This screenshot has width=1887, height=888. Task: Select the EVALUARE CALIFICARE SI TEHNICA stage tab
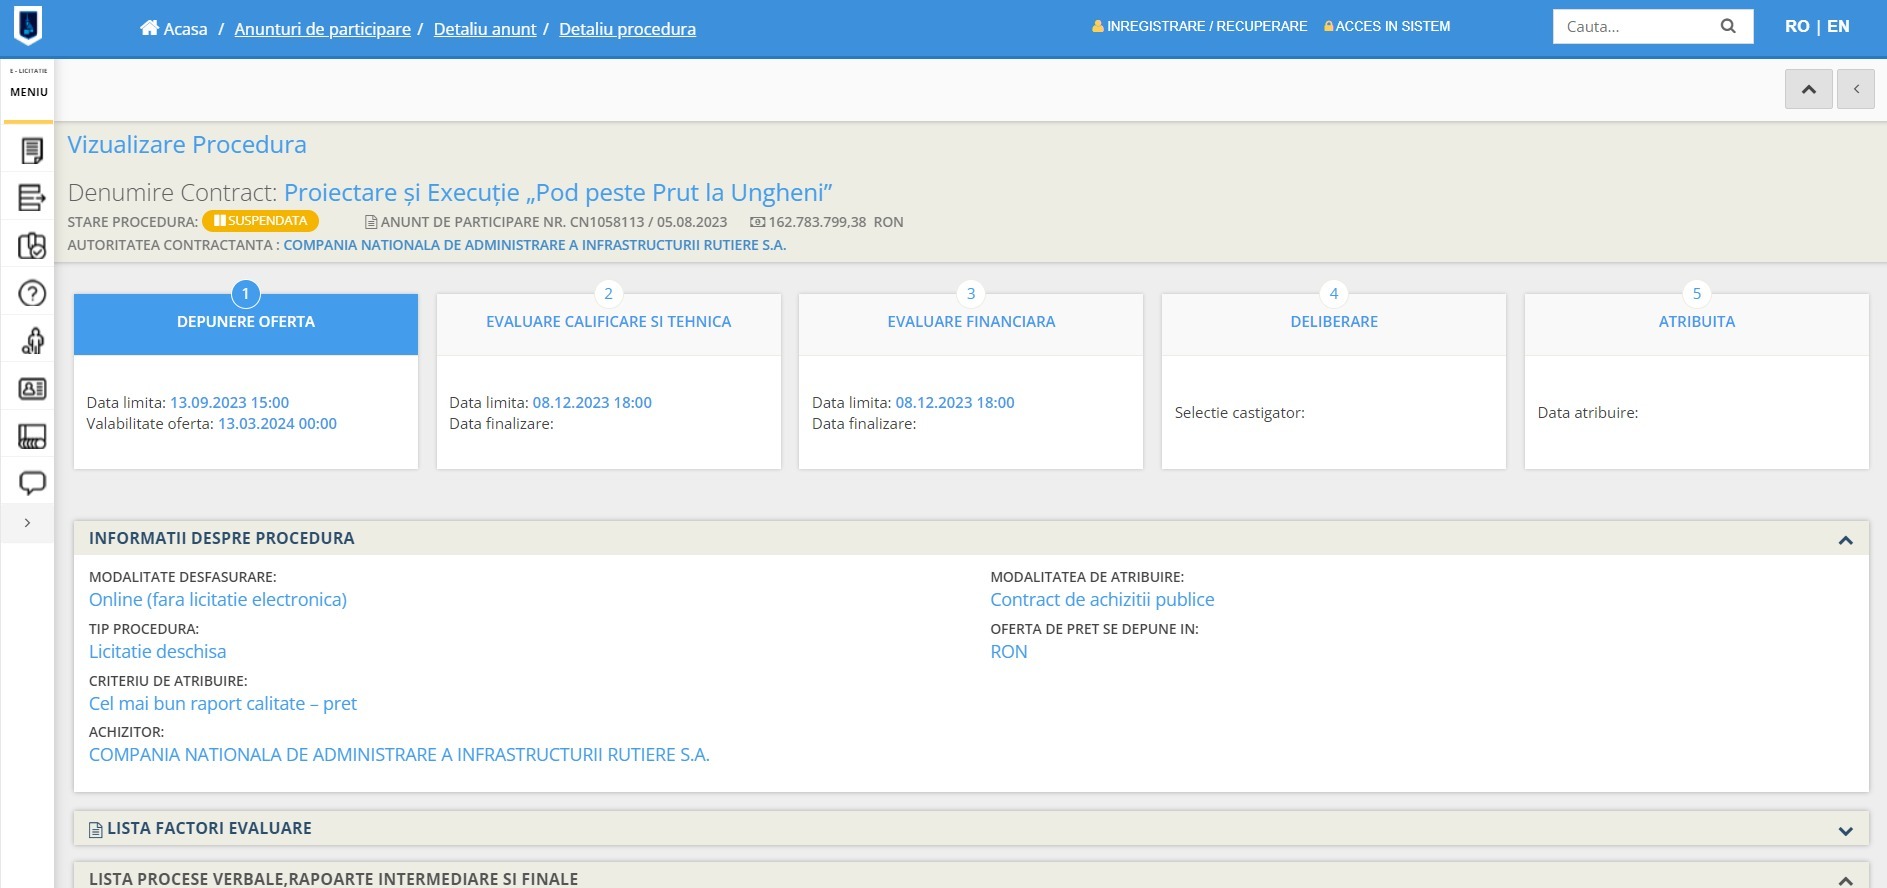tap(609, 324)
